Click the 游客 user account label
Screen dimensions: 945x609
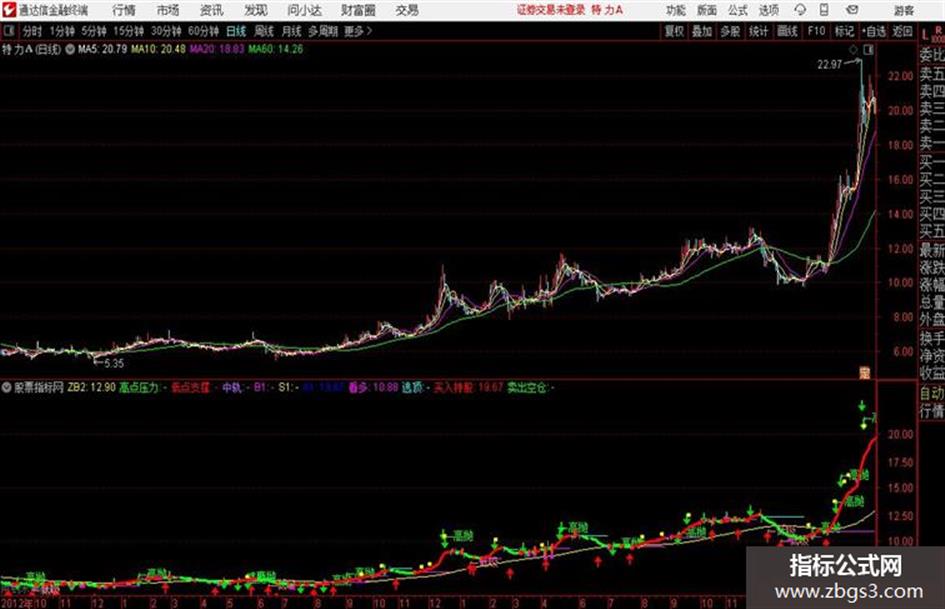click(x=903, y=10)
